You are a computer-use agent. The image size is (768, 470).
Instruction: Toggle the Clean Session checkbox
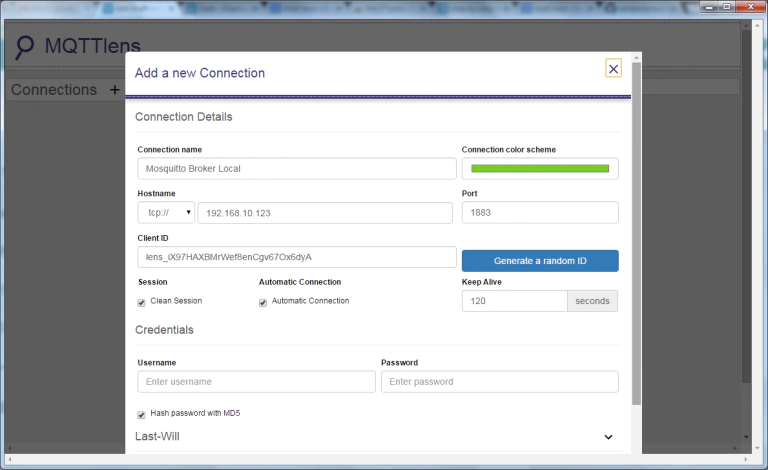tap(142, 303)
